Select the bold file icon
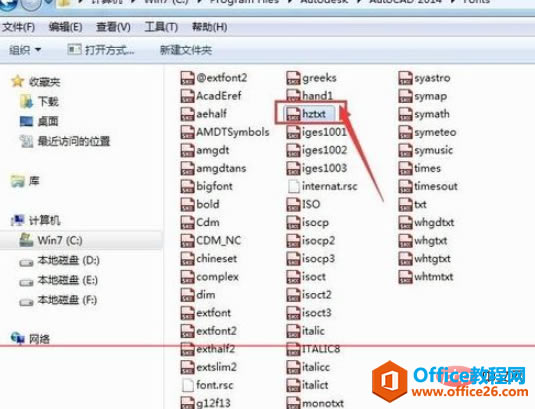The image size is (535, 409). point(187,204)
